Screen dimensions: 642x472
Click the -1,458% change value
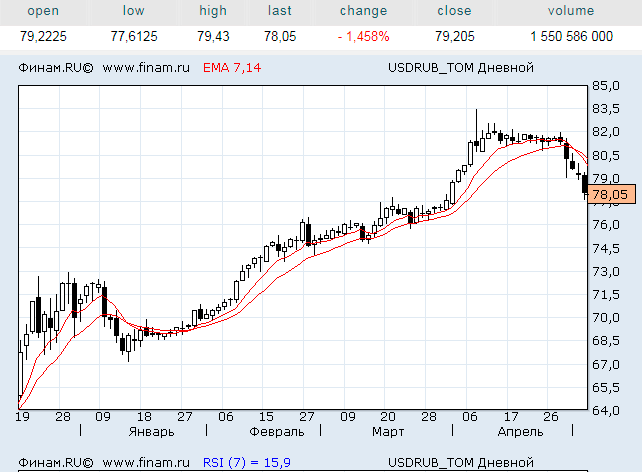pyautogui.click(x=363, y=36)
